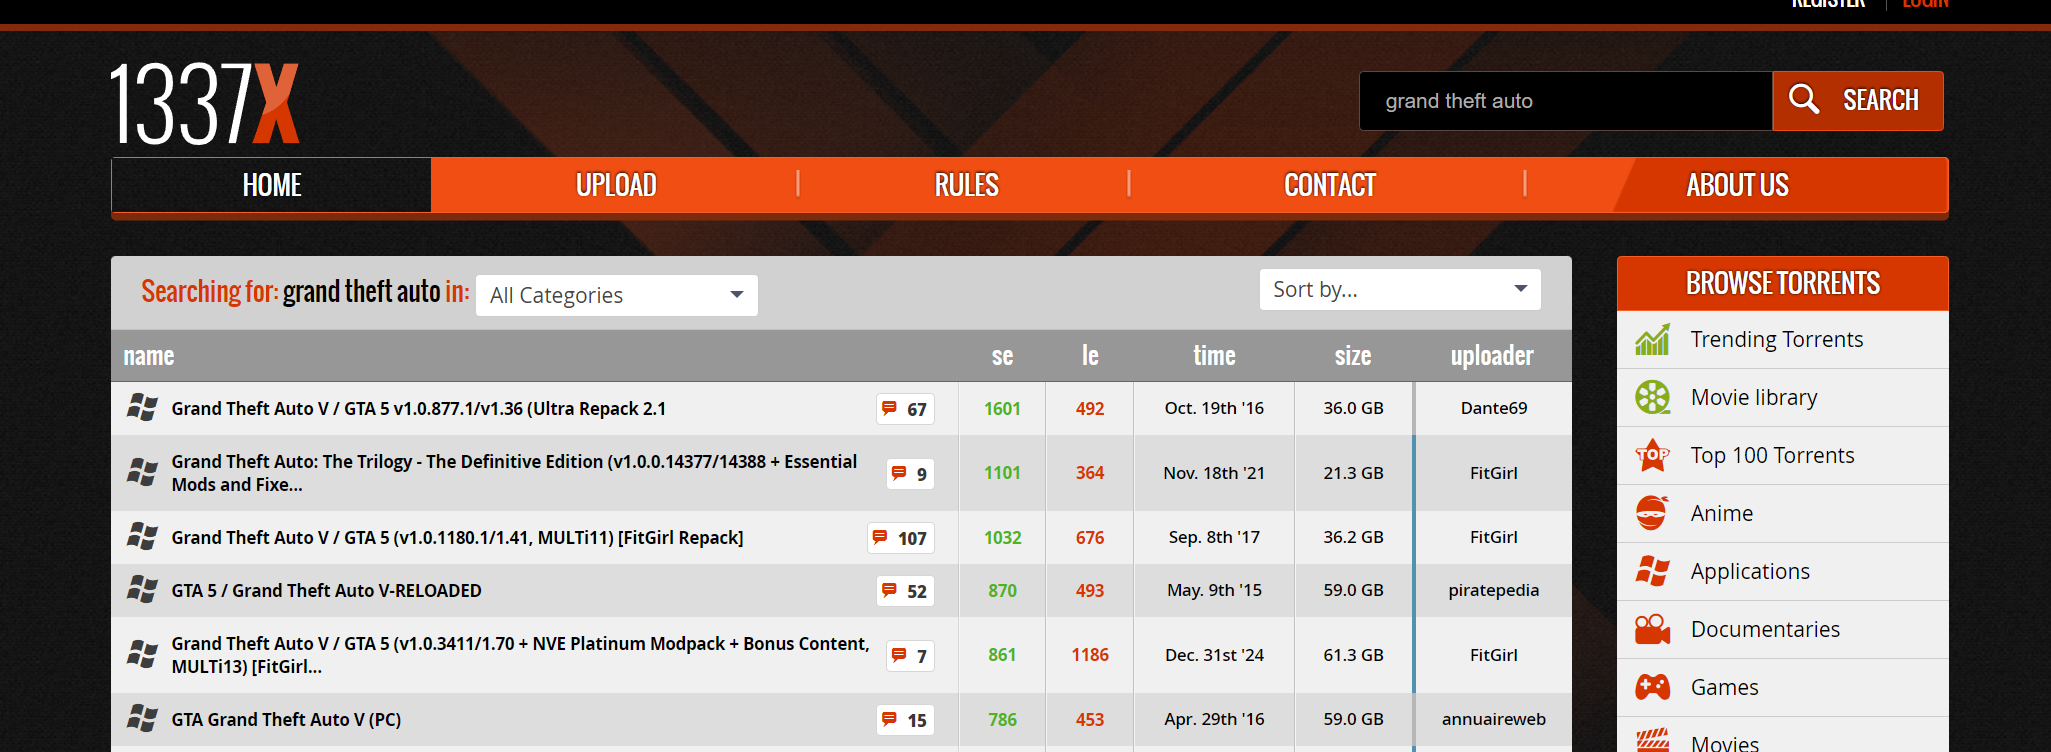Screen dimensions: 2051x752
Task: Click the Top 100 Torrents star icon
Action: tap(1652, 456)
